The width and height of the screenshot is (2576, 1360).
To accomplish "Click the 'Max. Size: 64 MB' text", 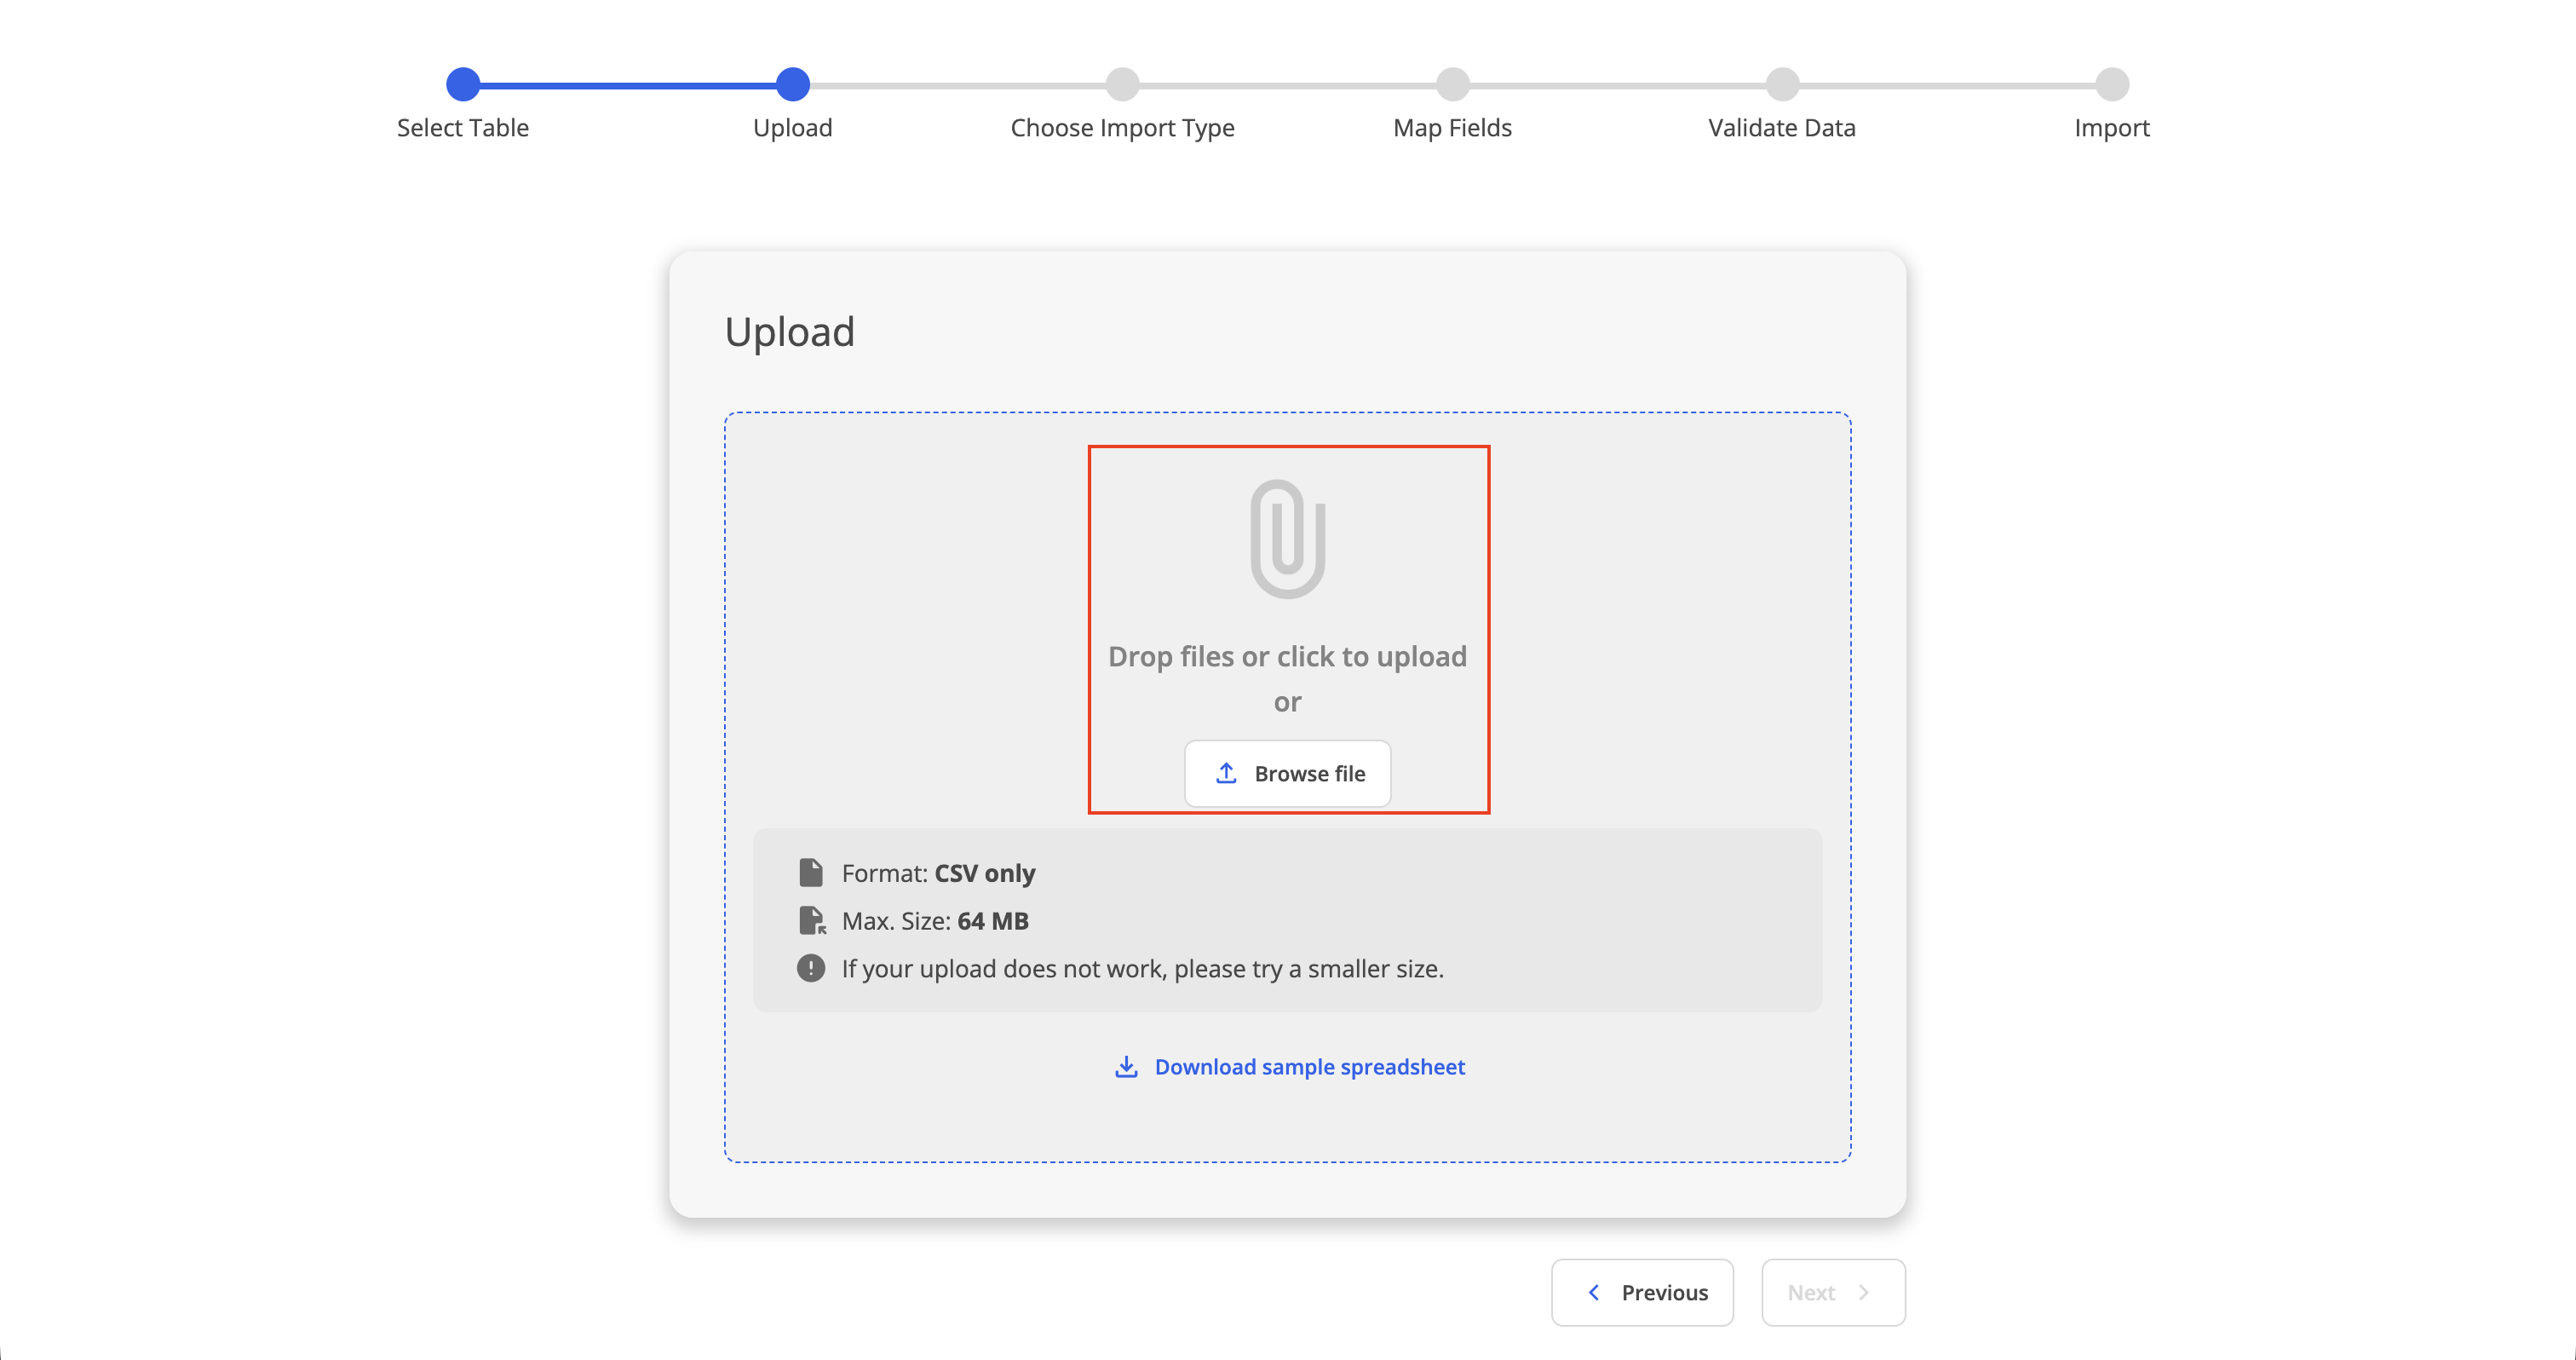I will pyautogui.click(x=935, y=921).
